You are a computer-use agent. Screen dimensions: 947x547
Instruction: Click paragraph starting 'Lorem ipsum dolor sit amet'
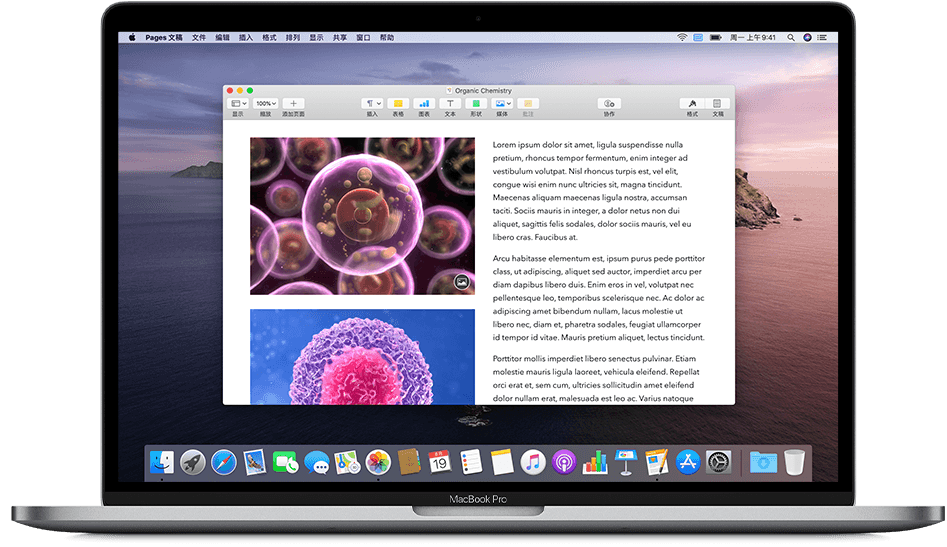(592, 191)
